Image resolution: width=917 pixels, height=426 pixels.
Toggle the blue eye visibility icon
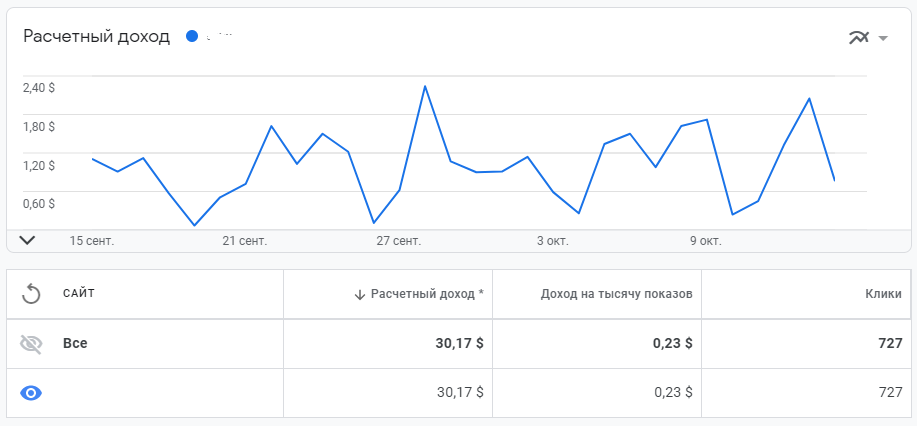coord(31,393)
